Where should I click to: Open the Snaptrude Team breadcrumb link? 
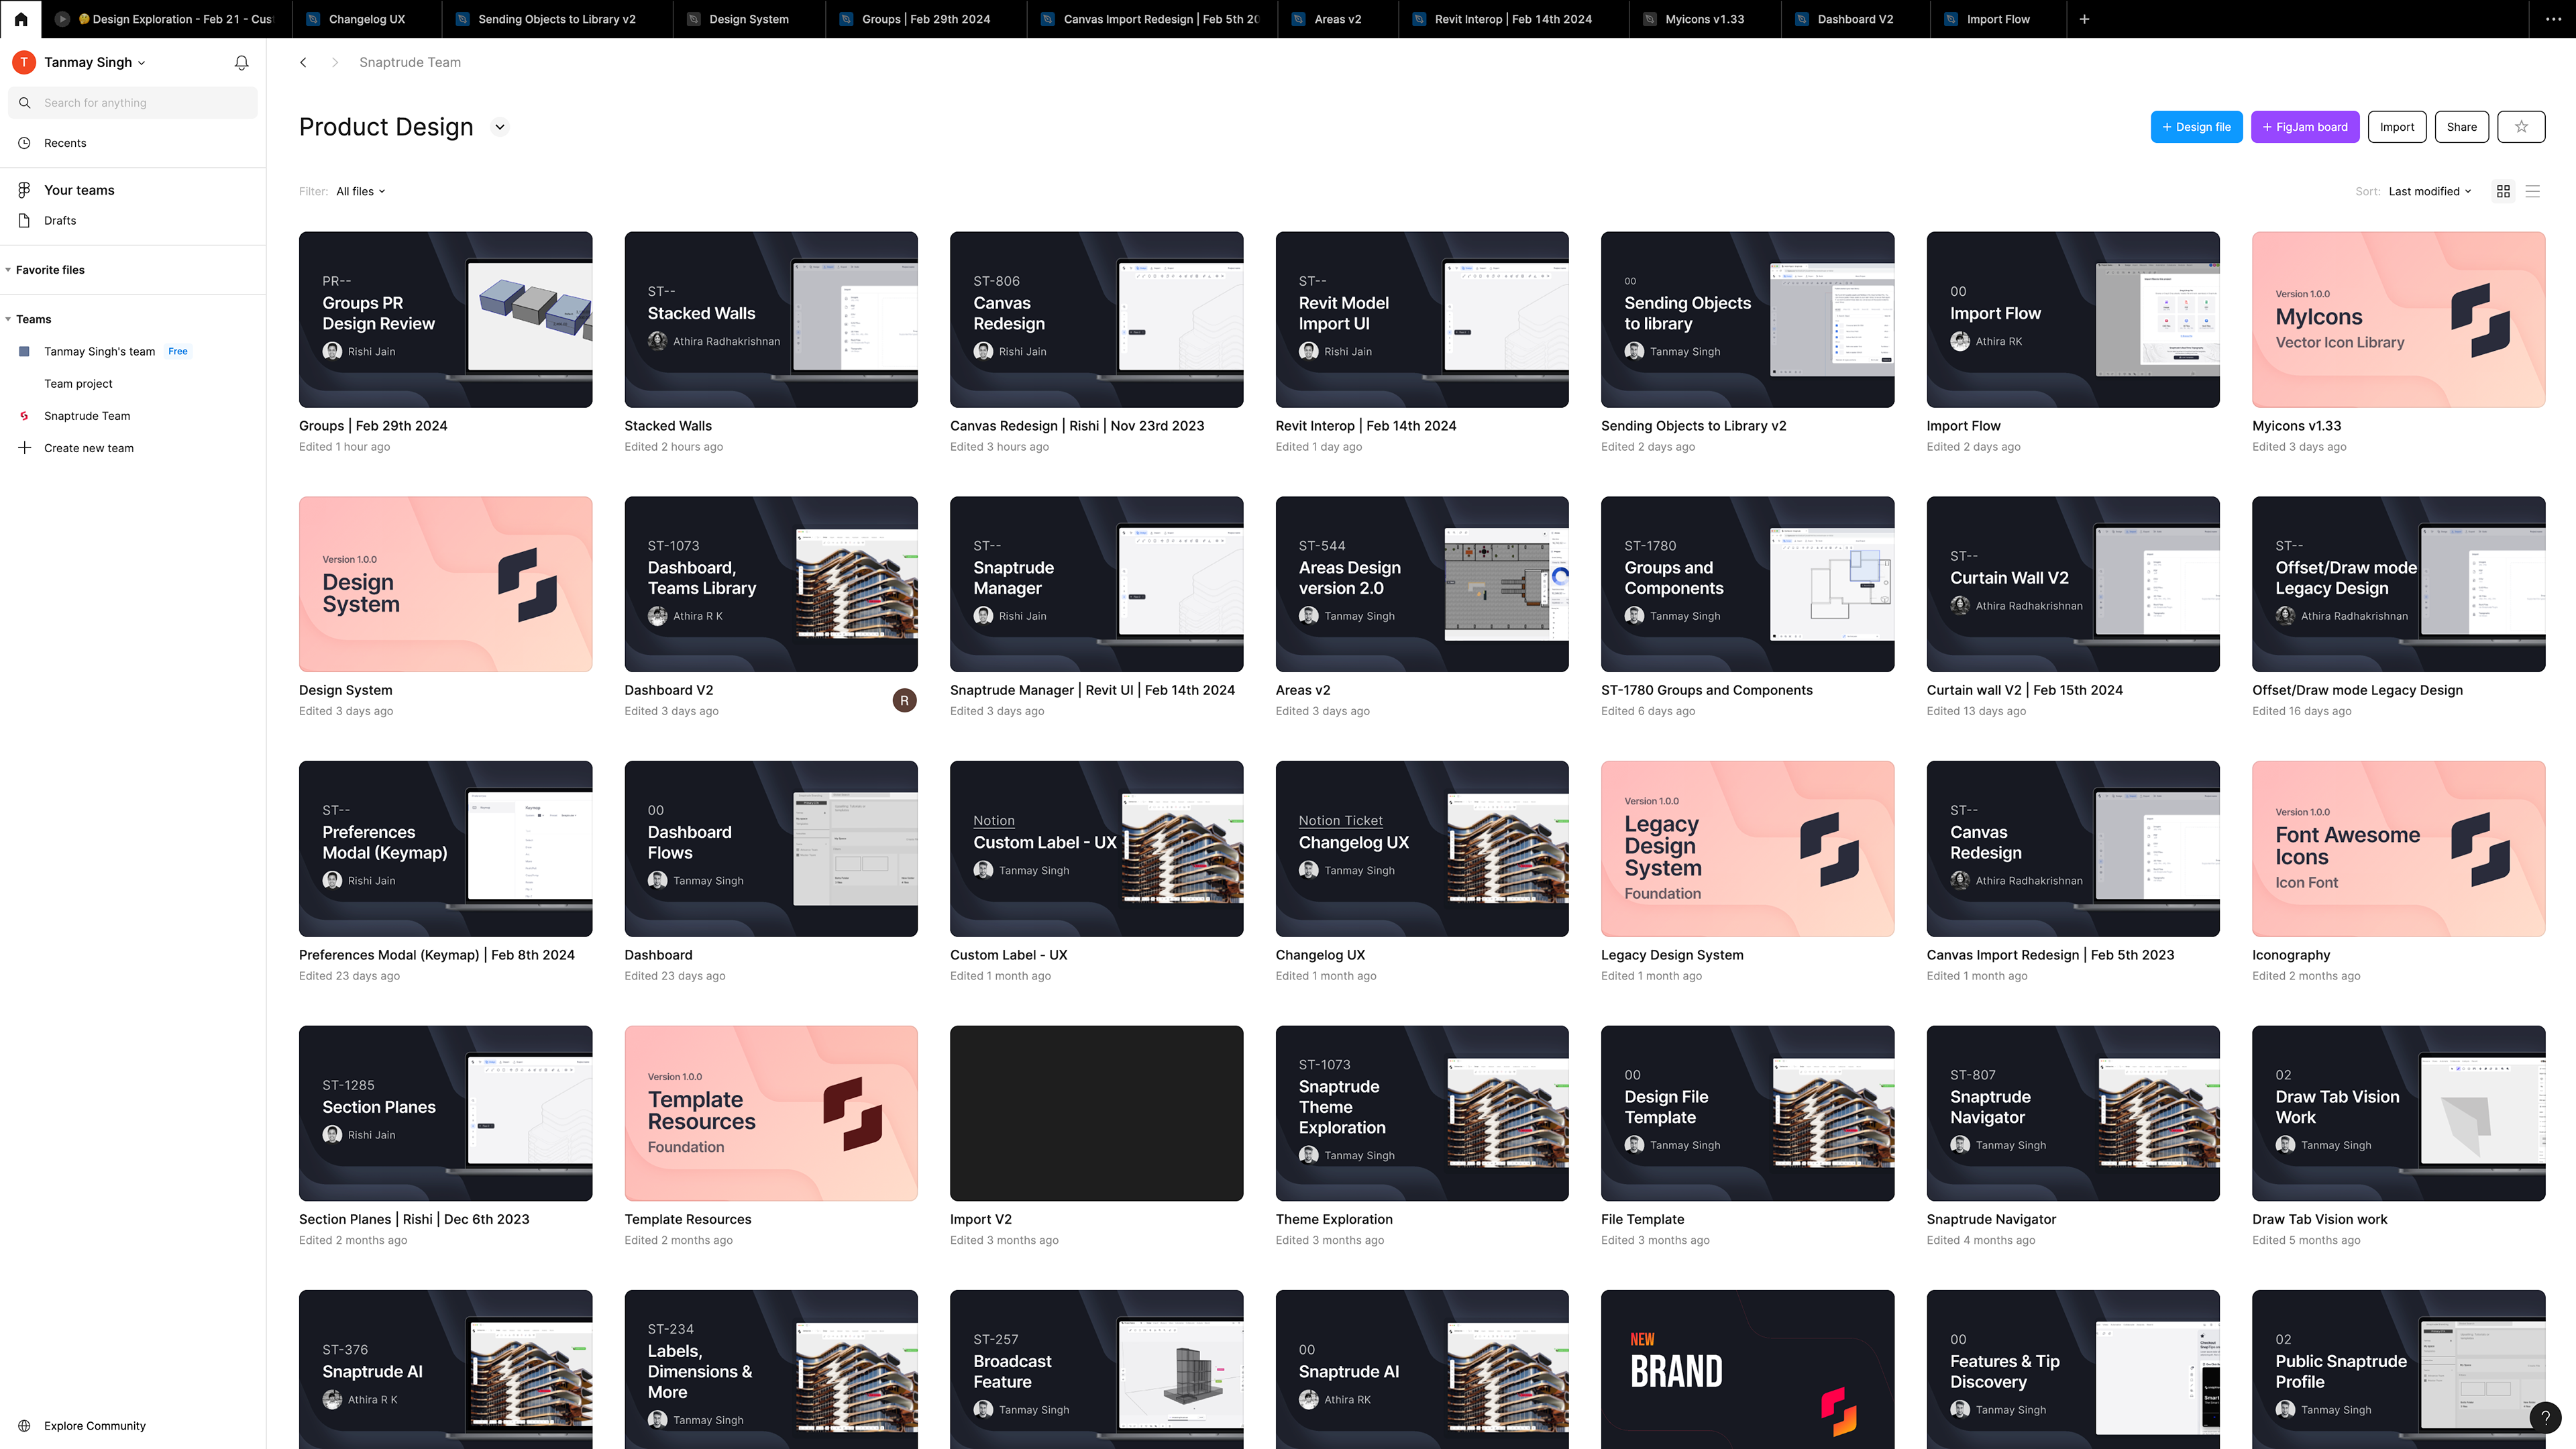[x=410, y=63]
